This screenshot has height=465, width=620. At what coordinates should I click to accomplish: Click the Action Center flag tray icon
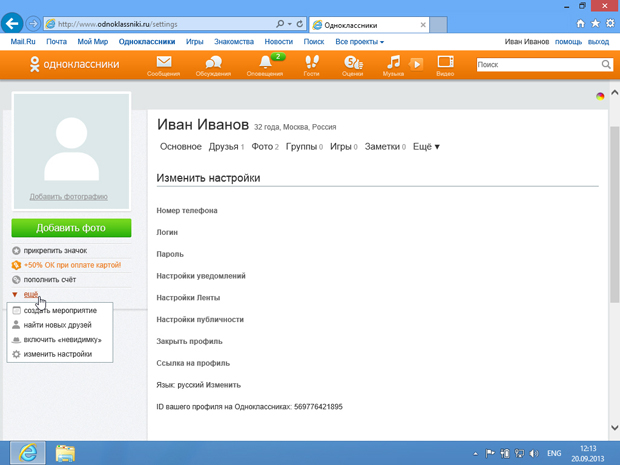tap(490, 454)
